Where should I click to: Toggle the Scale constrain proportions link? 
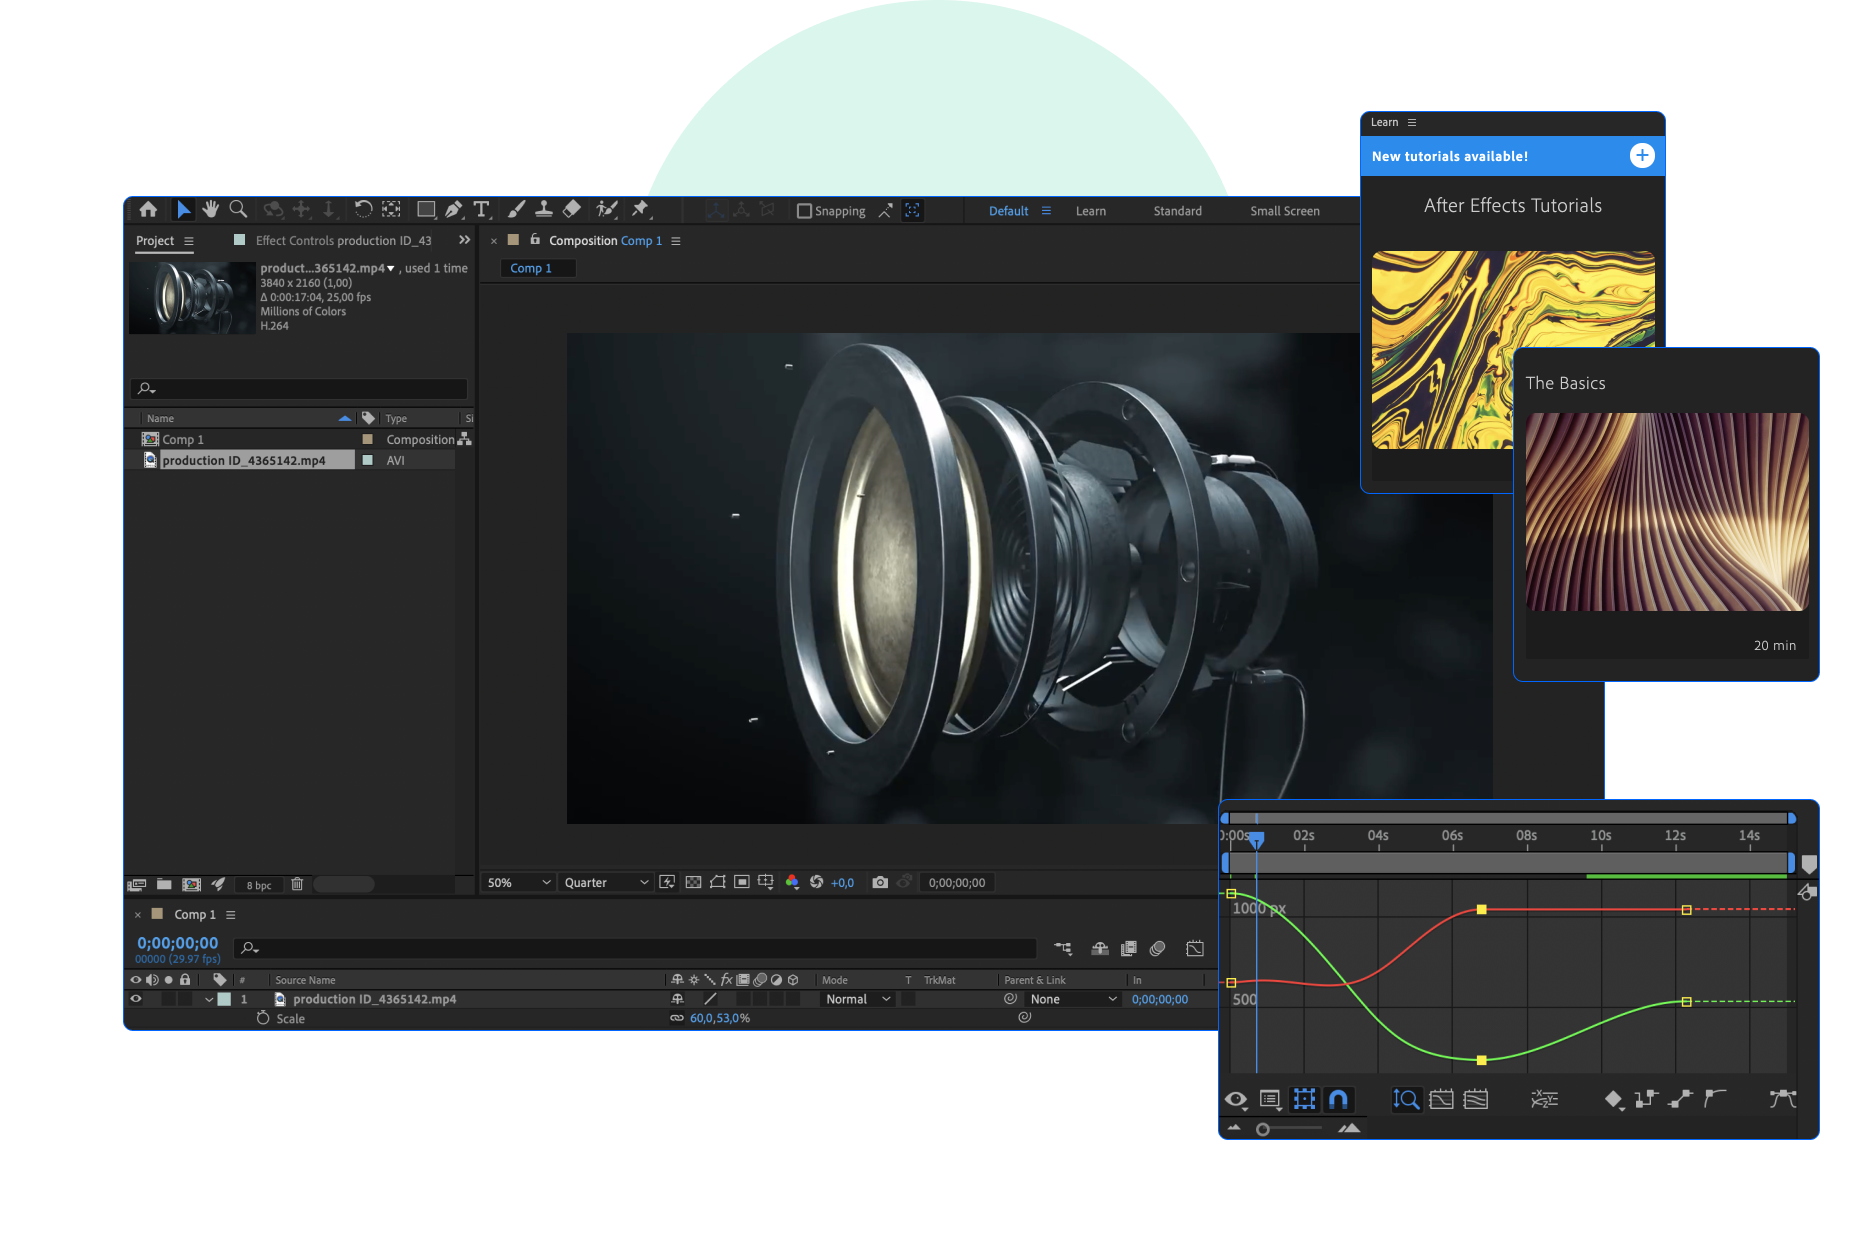pyautogui.click(x=677, y=1018)
